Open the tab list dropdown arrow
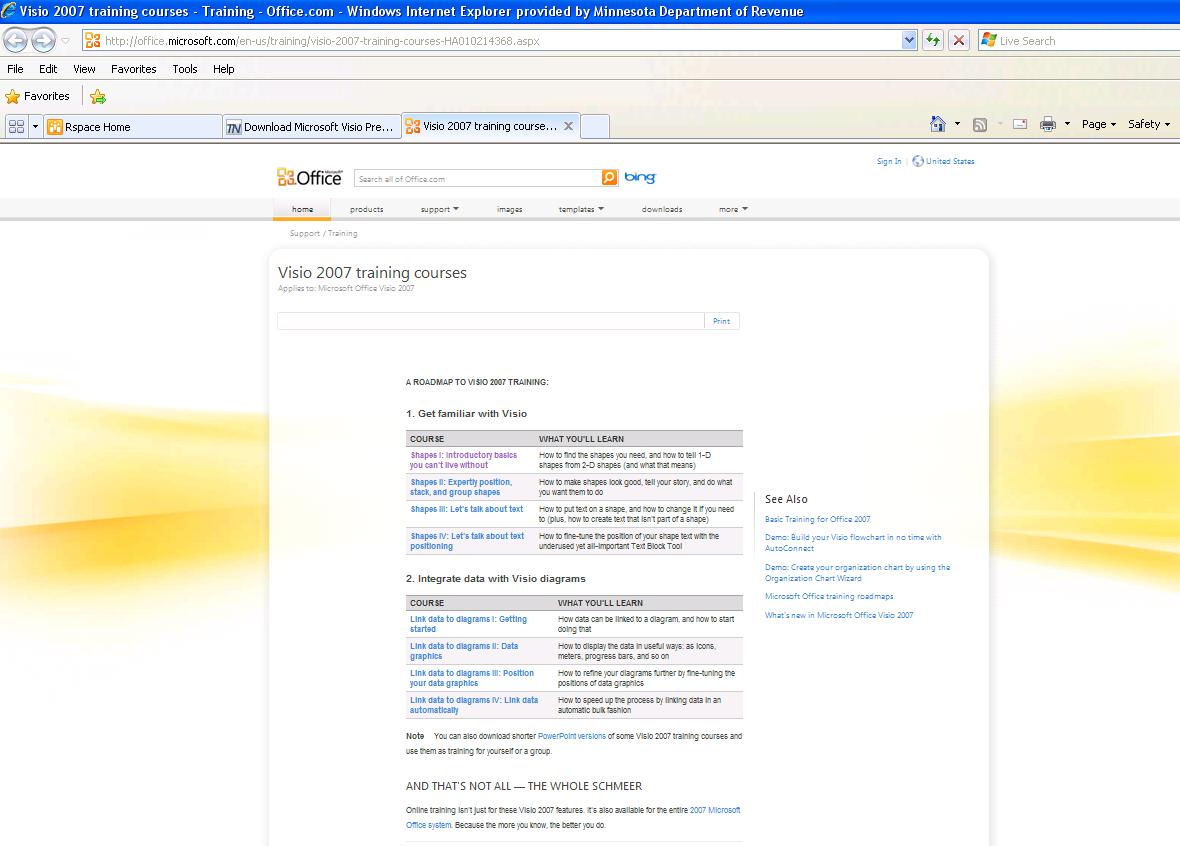Viewport: 1180px width, 846px height. point(35,126)
